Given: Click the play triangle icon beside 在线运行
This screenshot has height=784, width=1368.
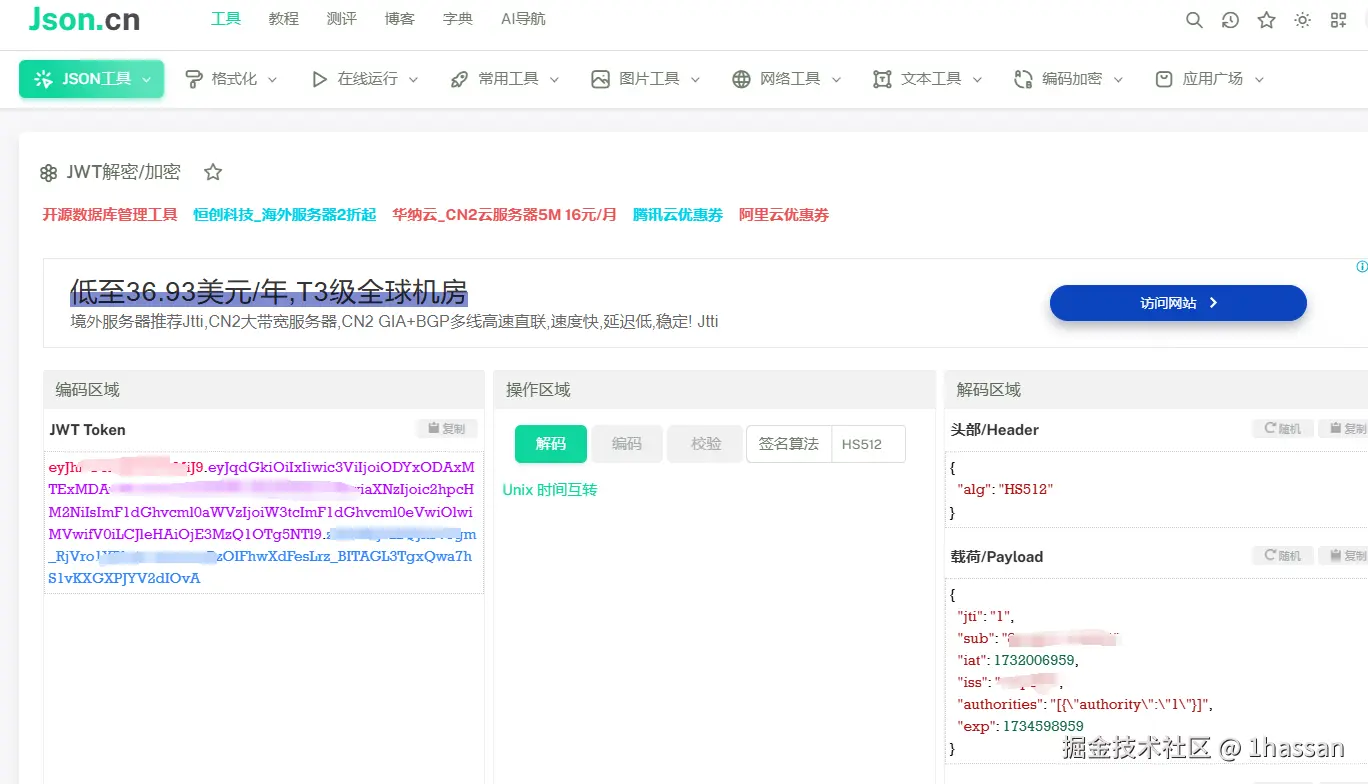Looking at the screenshot, I should [x=319, y=79].
